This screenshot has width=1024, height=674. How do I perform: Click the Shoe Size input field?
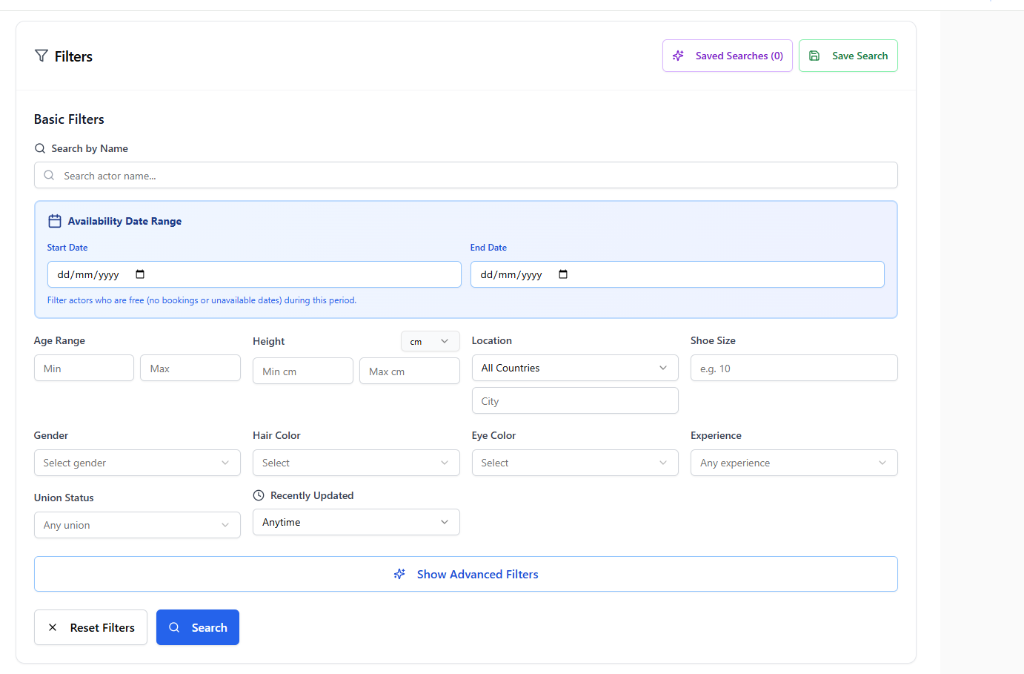pyautogui.click(x=793, y=368)
